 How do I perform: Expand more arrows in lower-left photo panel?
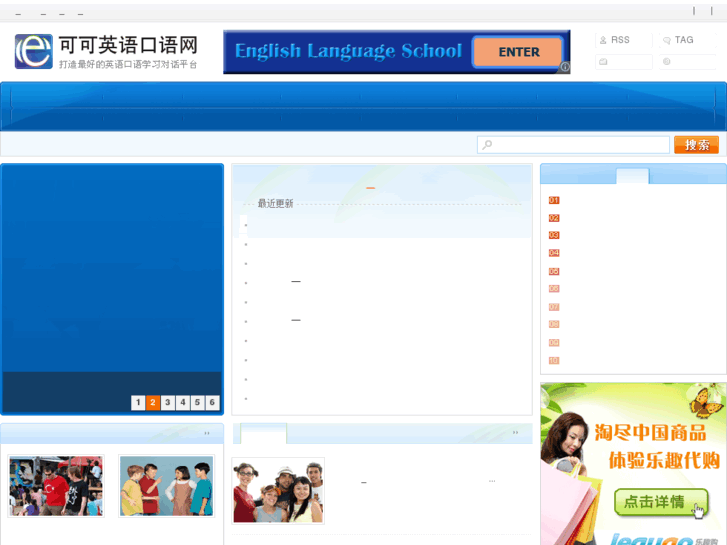click(207, 433)
